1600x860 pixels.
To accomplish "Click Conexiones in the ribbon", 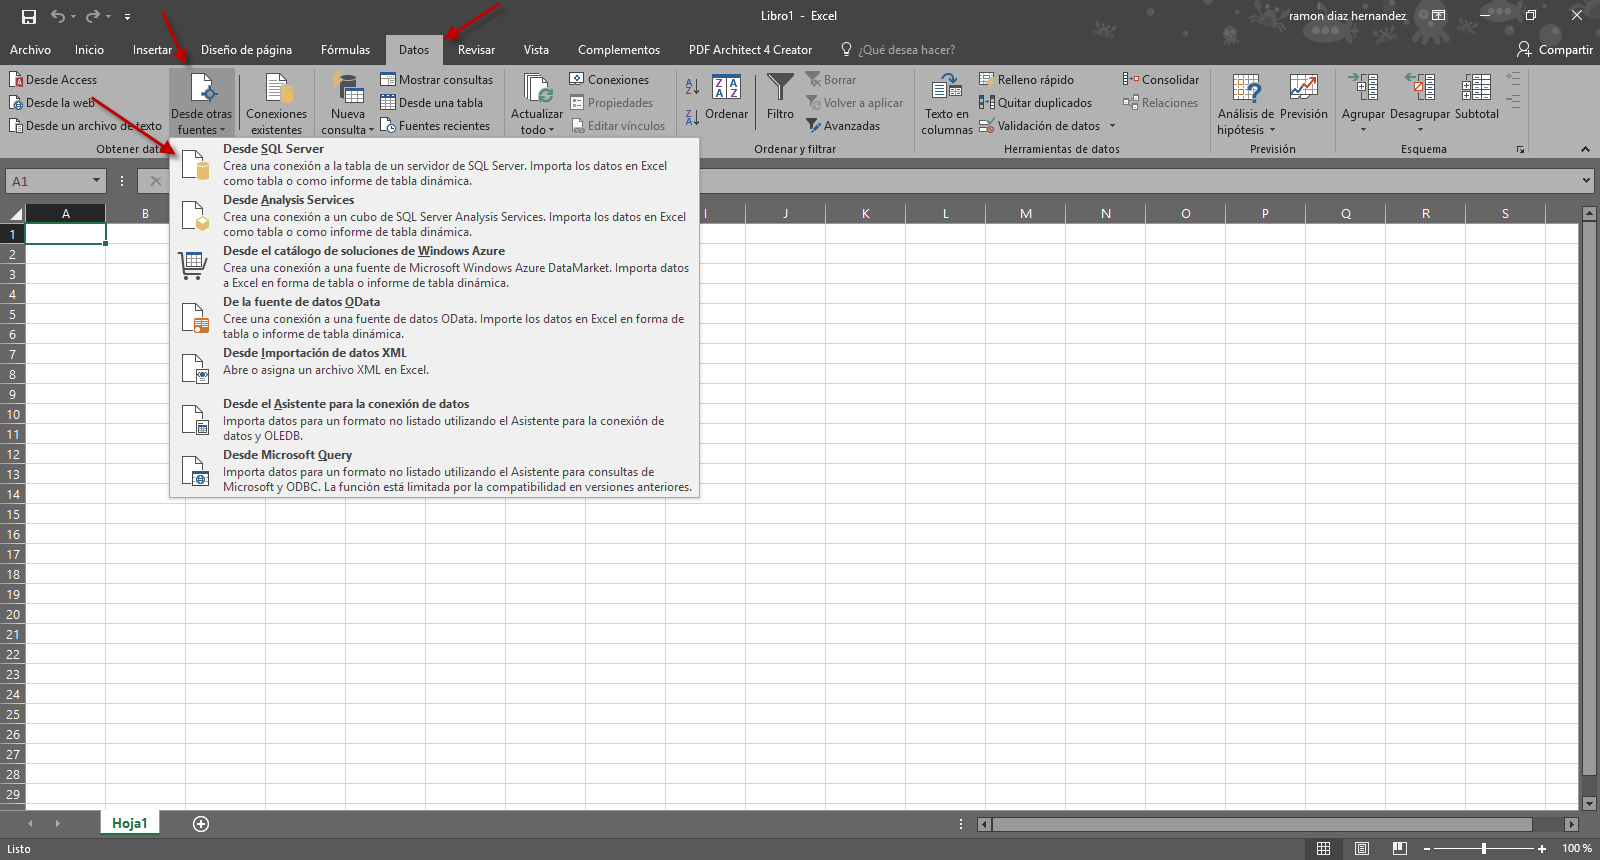I will point(609,80).
